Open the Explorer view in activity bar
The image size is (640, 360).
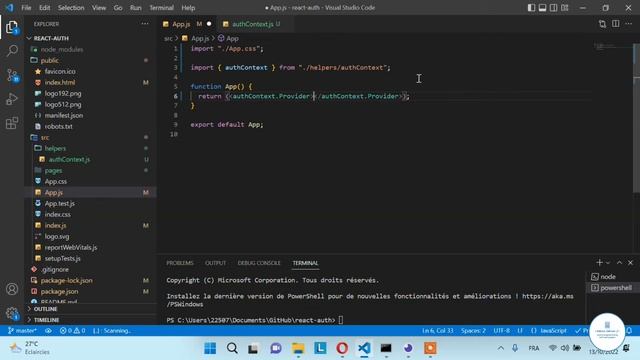12,27
